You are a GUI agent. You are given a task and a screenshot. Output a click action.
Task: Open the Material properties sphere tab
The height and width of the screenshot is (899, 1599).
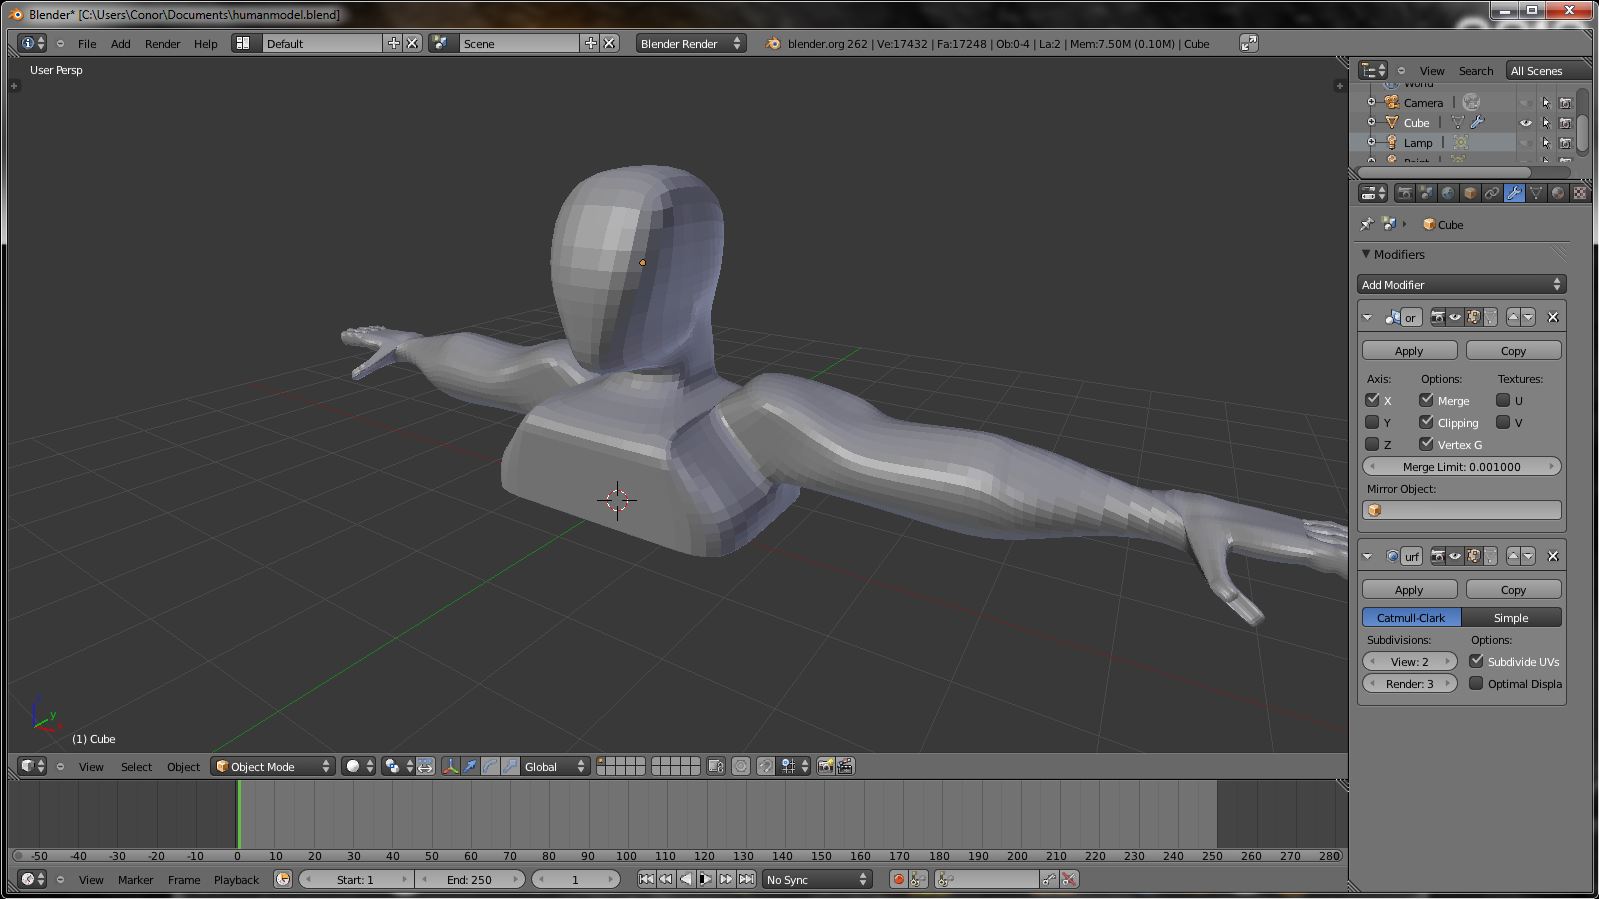1558,193
